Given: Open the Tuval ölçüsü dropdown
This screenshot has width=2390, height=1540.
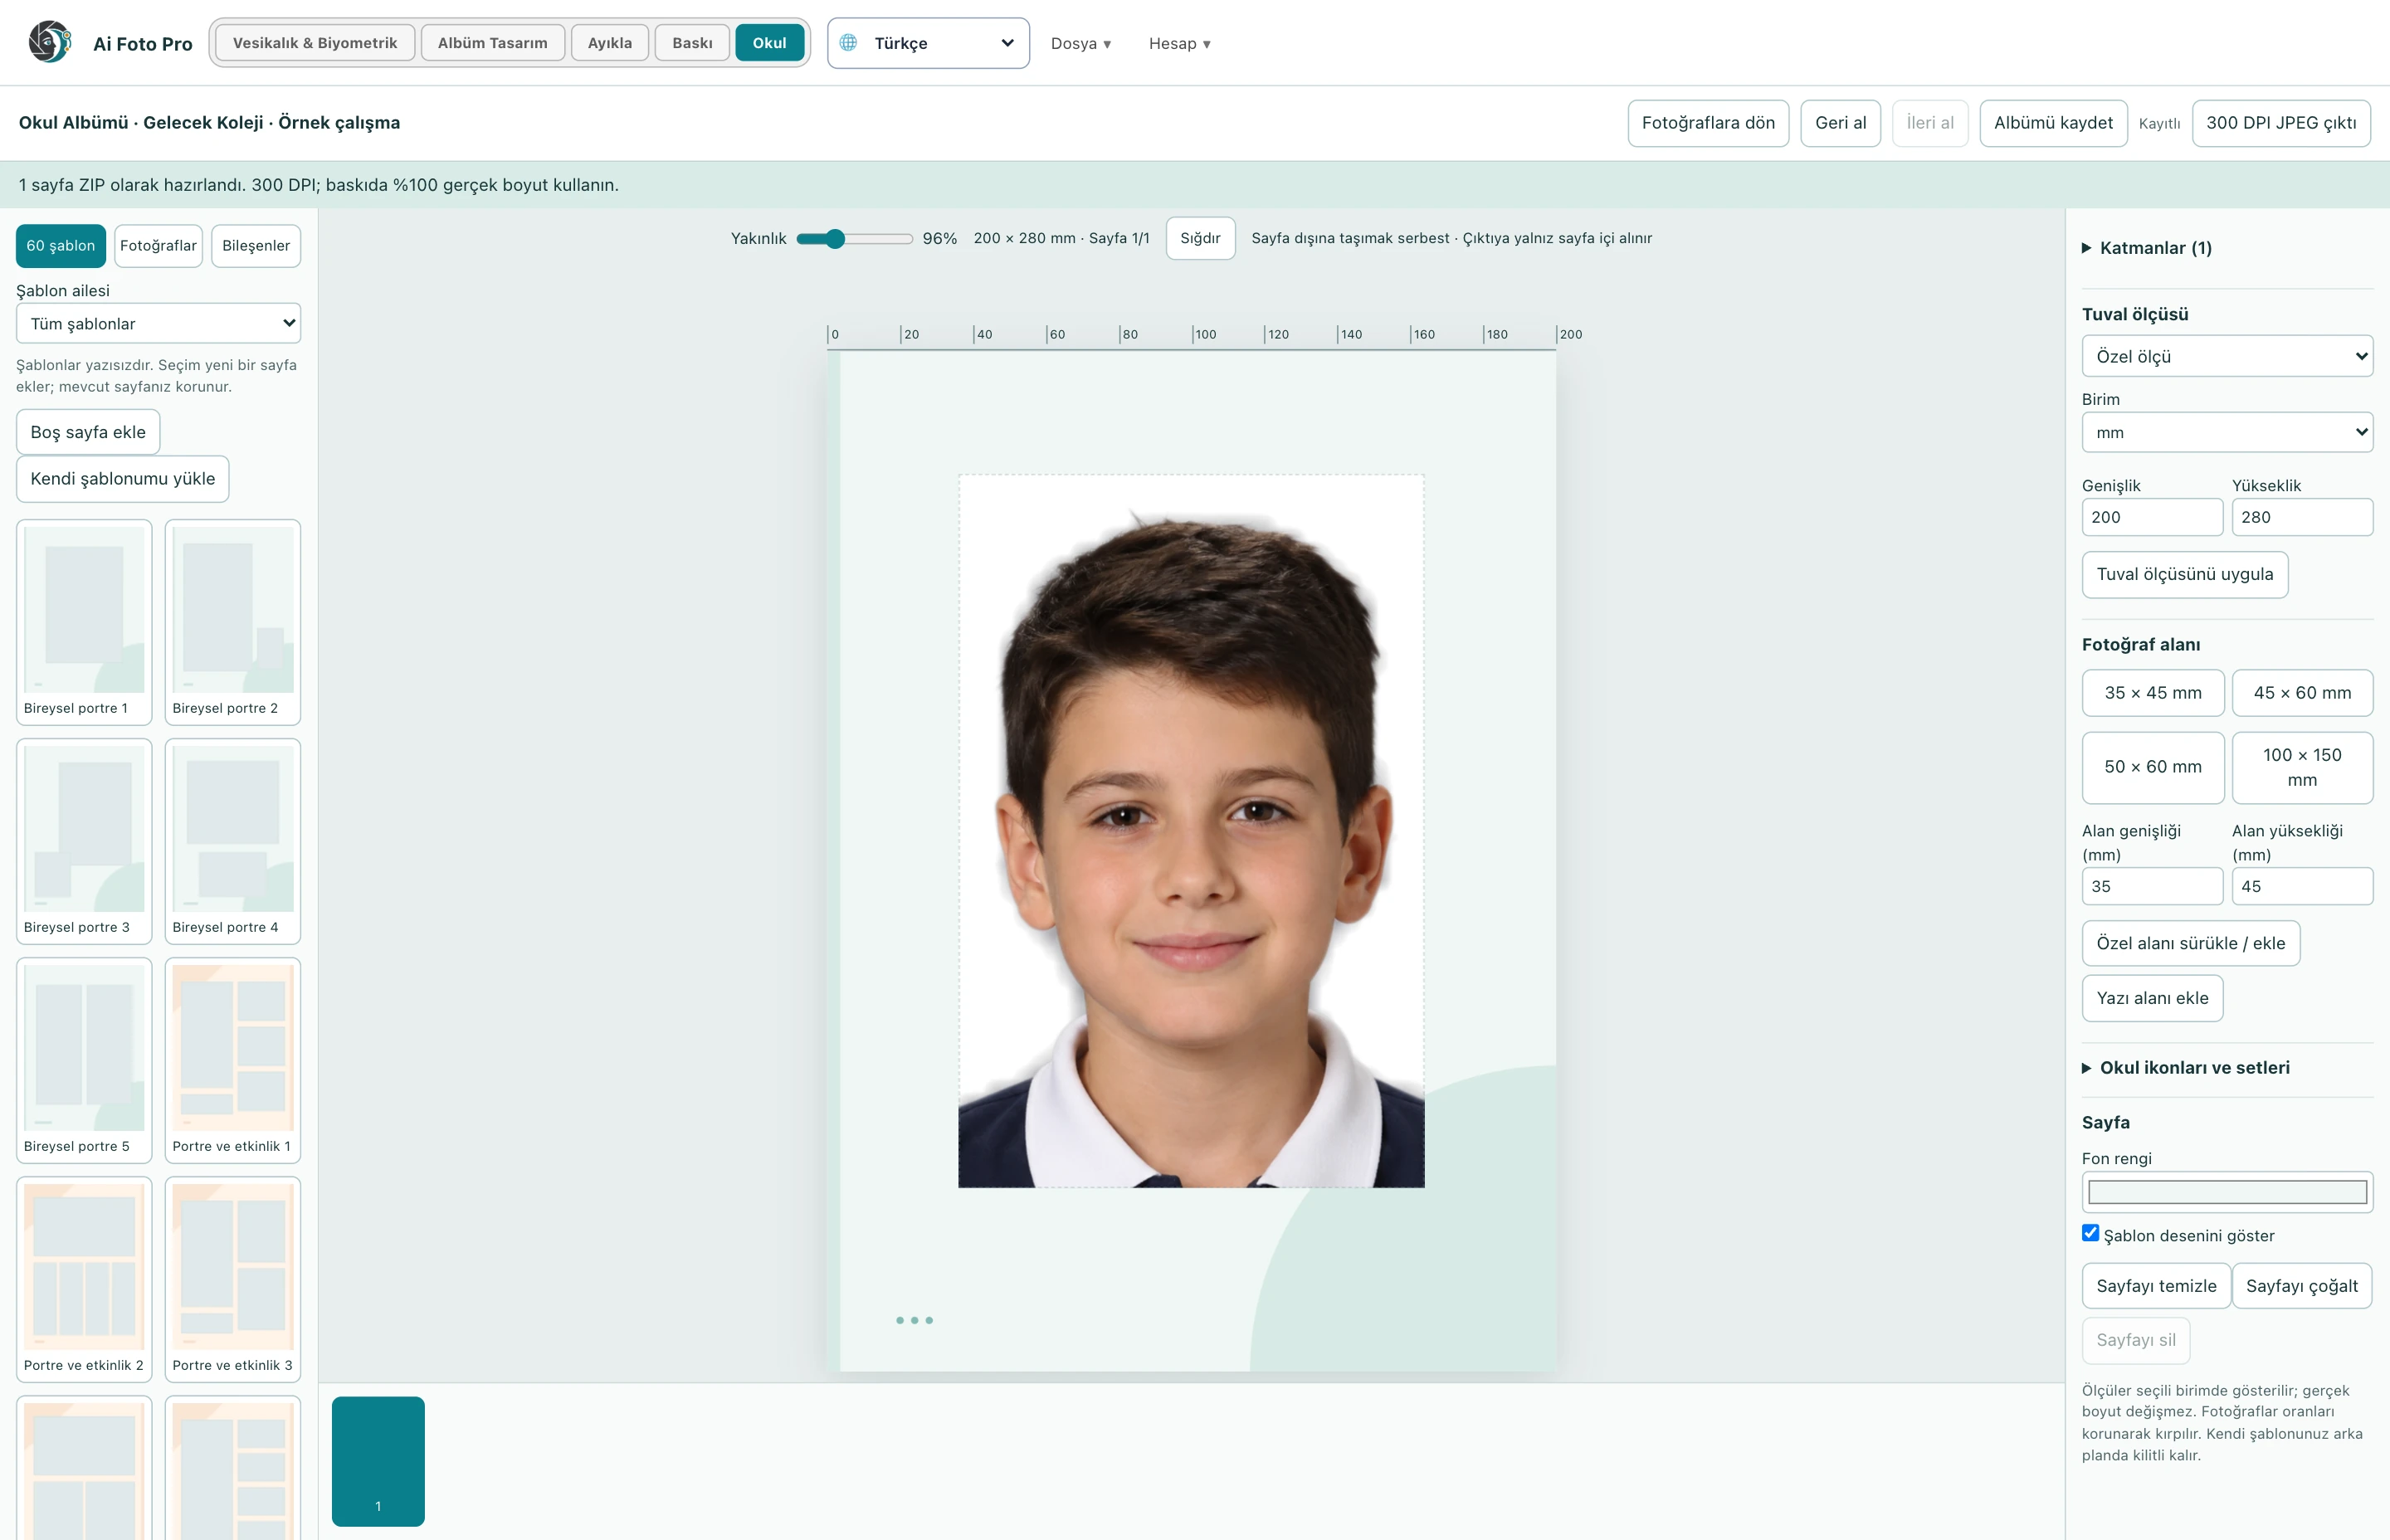Looking at the screenshot, I should 2227,356.
